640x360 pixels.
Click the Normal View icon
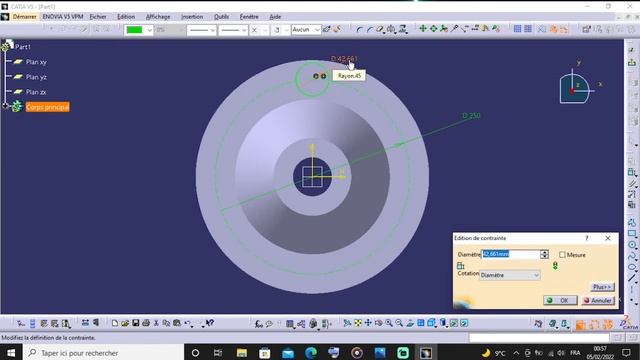click(410, 323)
